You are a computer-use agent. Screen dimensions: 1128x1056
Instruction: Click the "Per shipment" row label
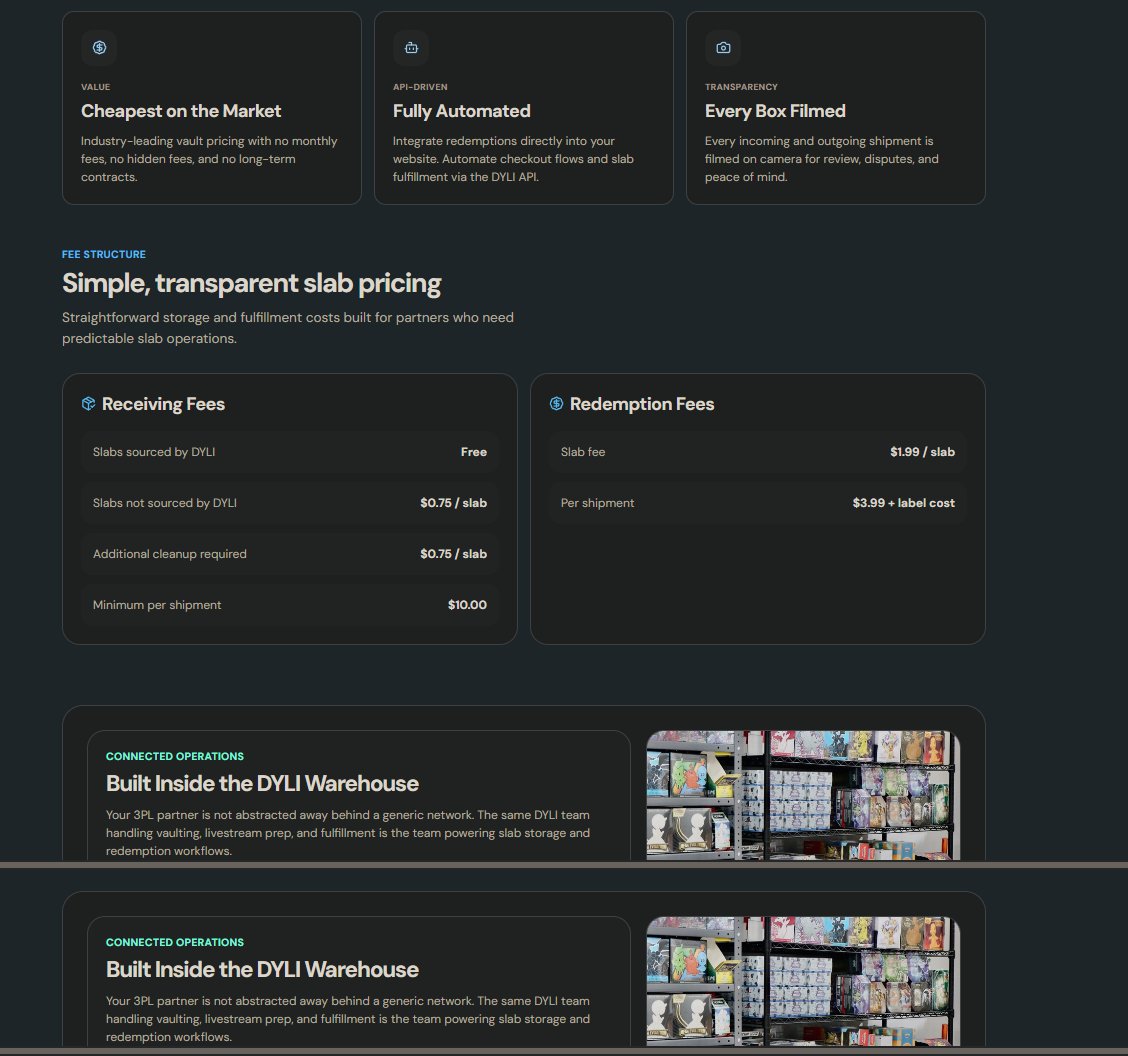click(x=597, y=503)
